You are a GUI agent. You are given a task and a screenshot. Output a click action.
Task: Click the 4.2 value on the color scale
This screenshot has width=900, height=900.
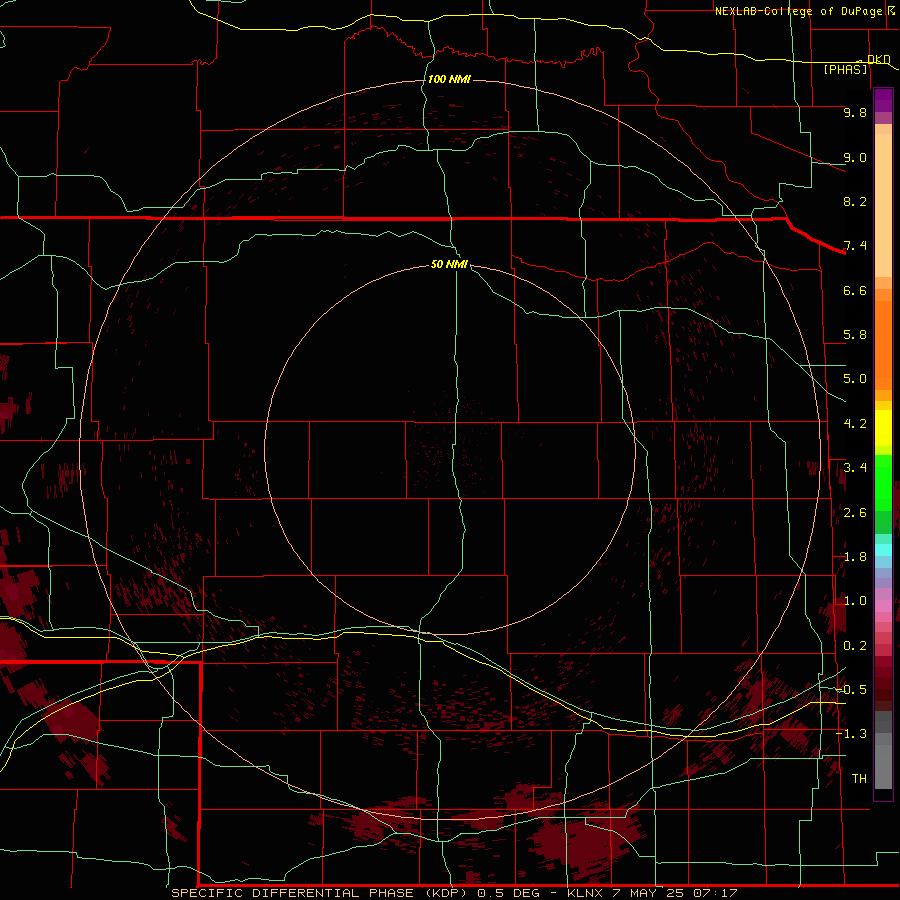(855, 424)
